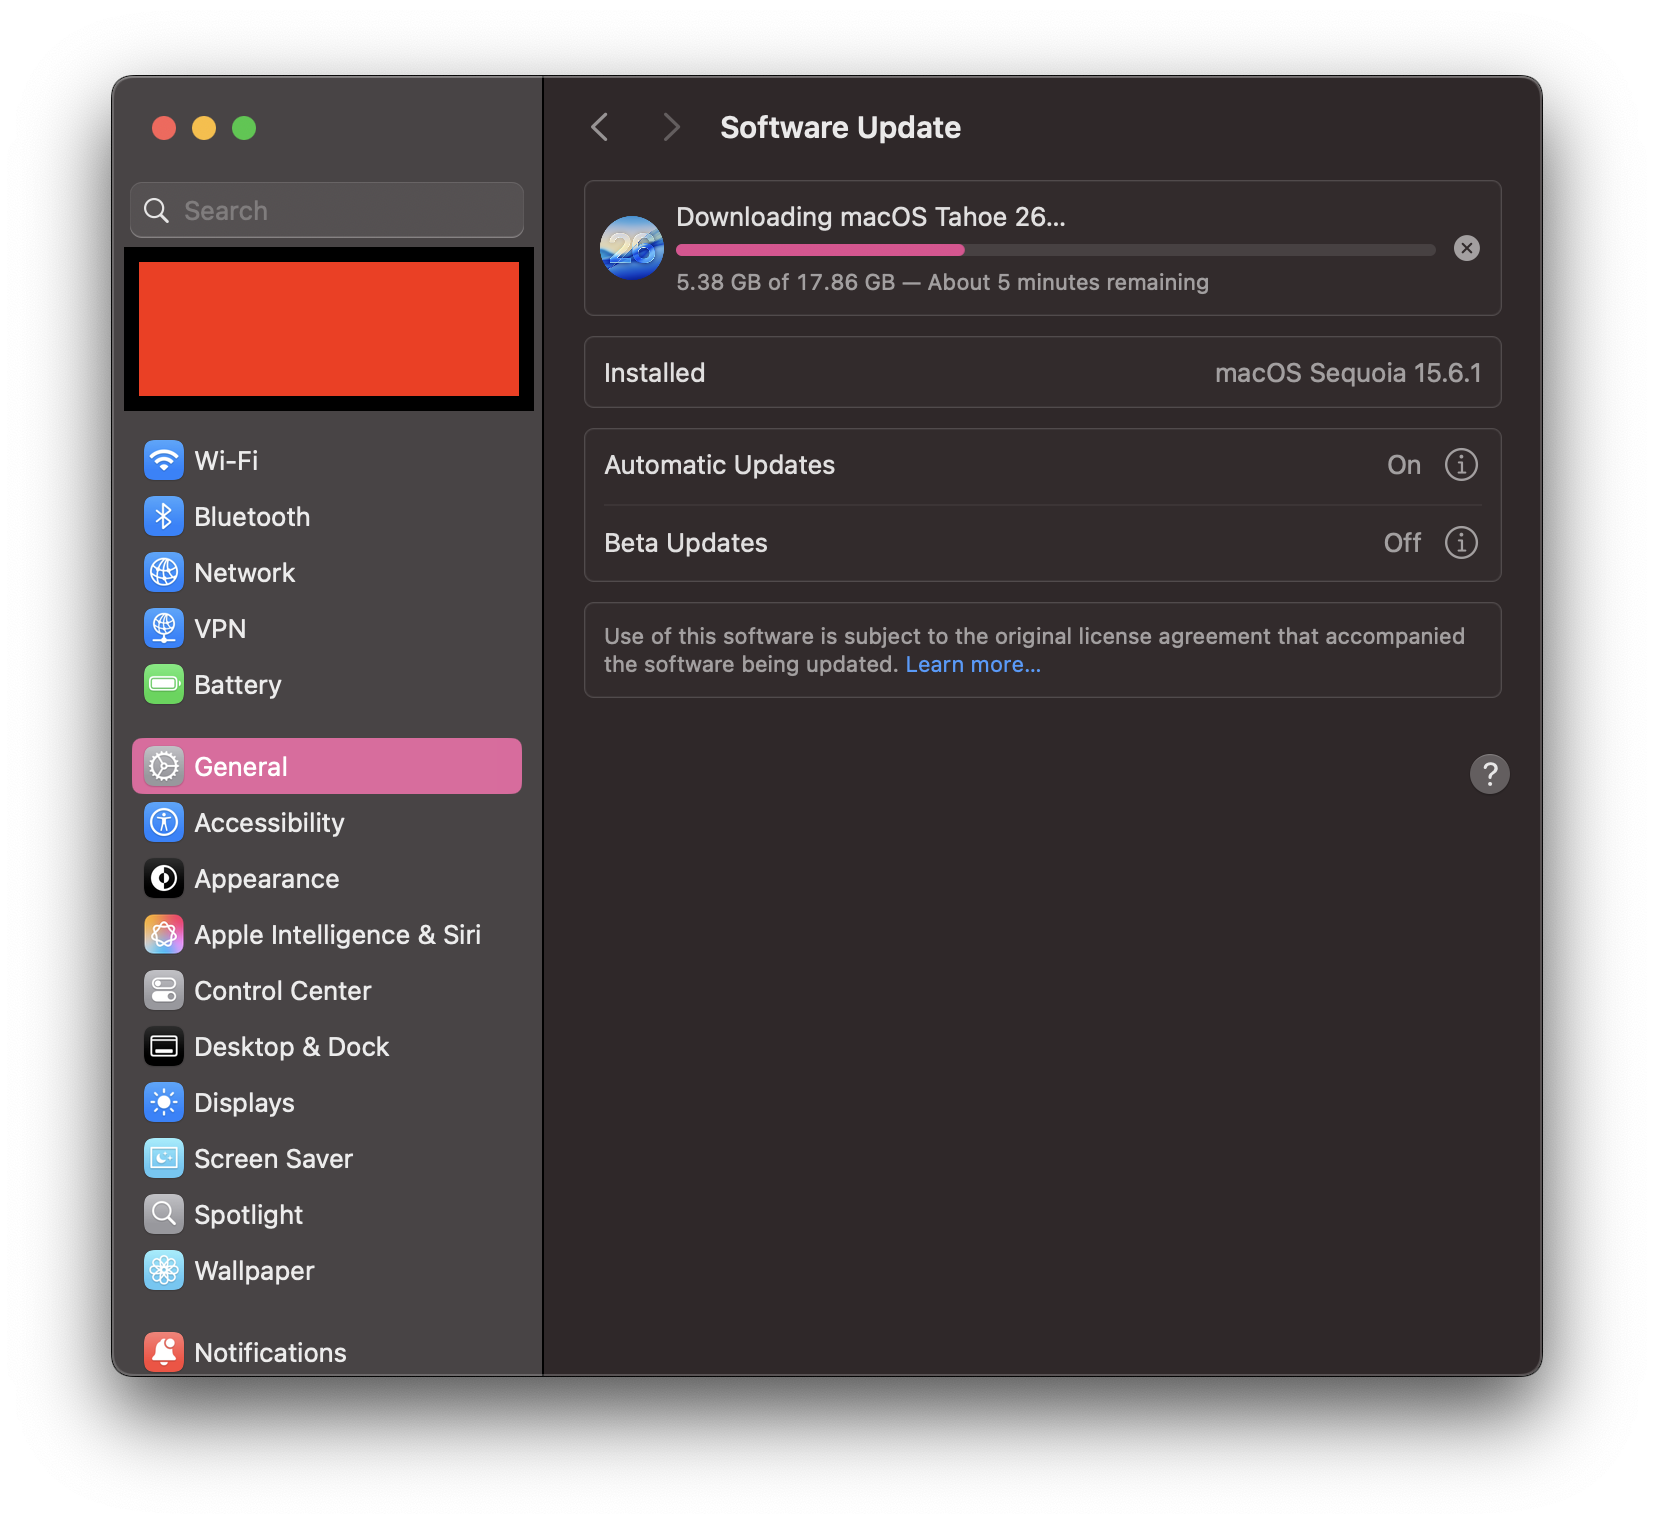This screenshot has width=1654, height=1524.
Task: Open Accessibility settings
Action: 269,823
